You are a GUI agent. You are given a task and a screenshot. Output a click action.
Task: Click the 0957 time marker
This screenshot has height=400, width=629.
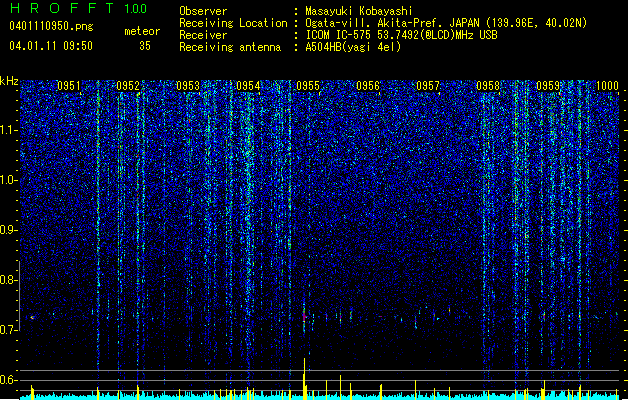tap(428, 85)
